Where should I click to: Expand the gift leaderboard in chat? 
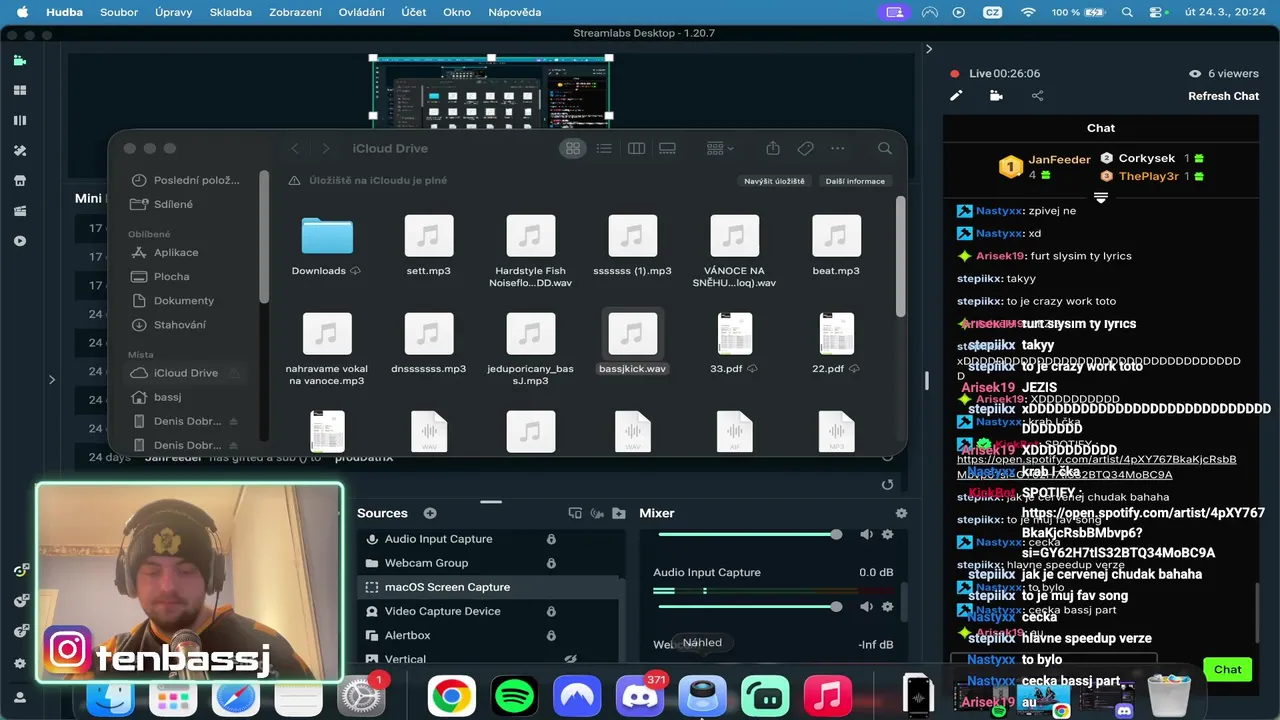click(x=1101, y=198)
